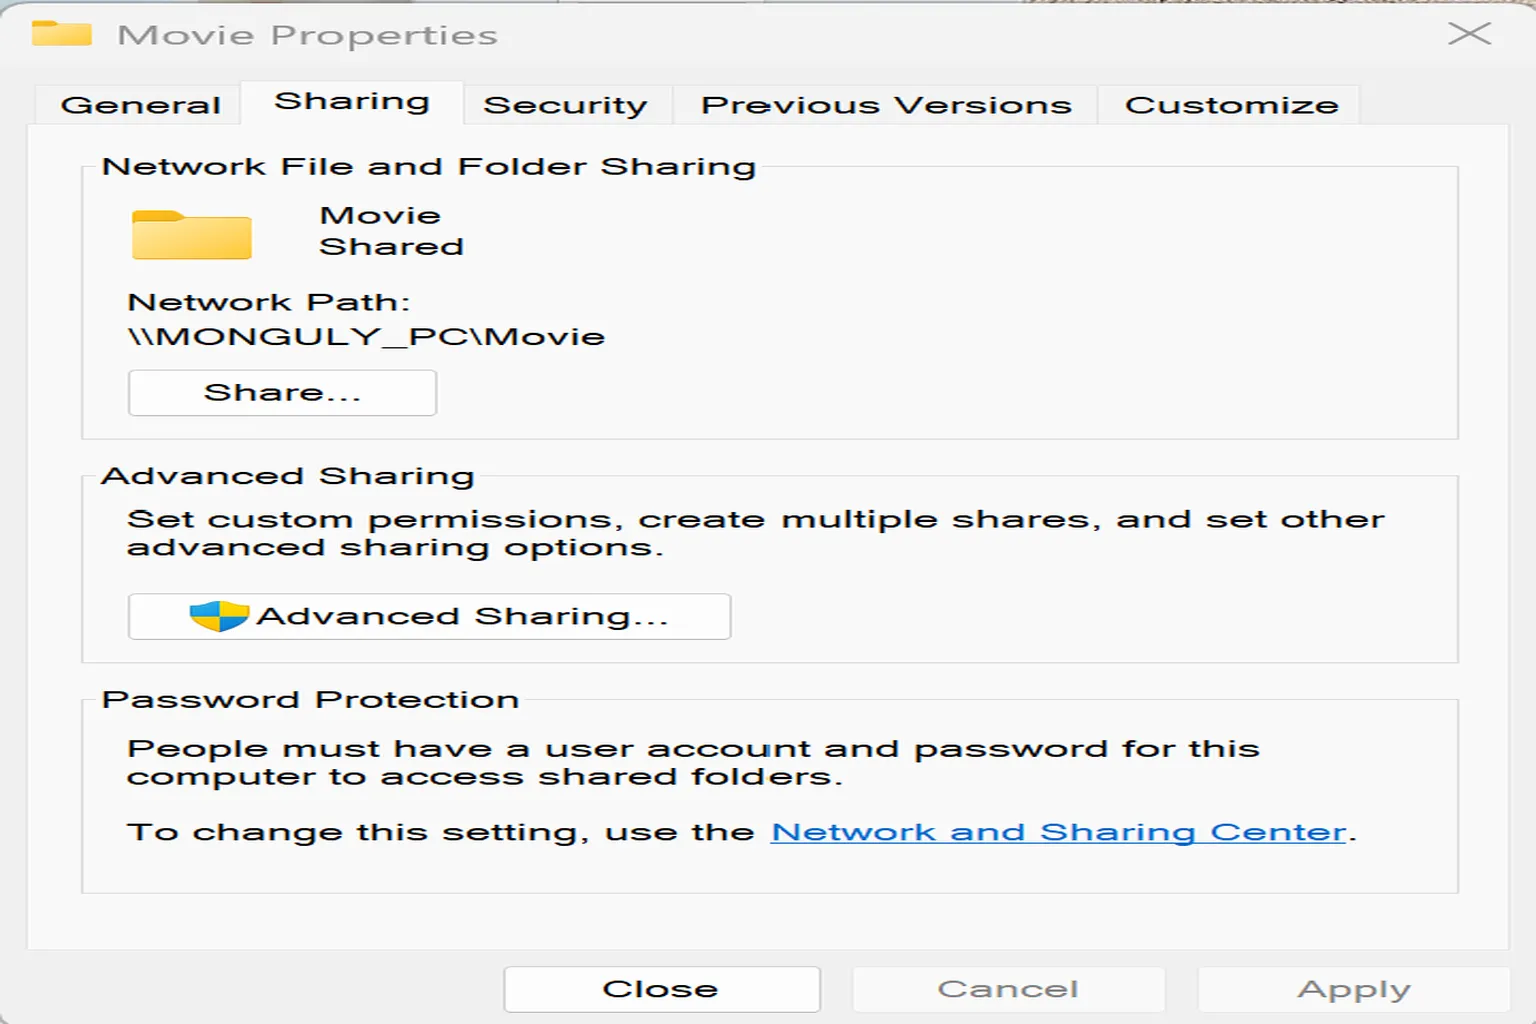
Task: Click the Password Protection heading
Action: (x=310, y=699)
